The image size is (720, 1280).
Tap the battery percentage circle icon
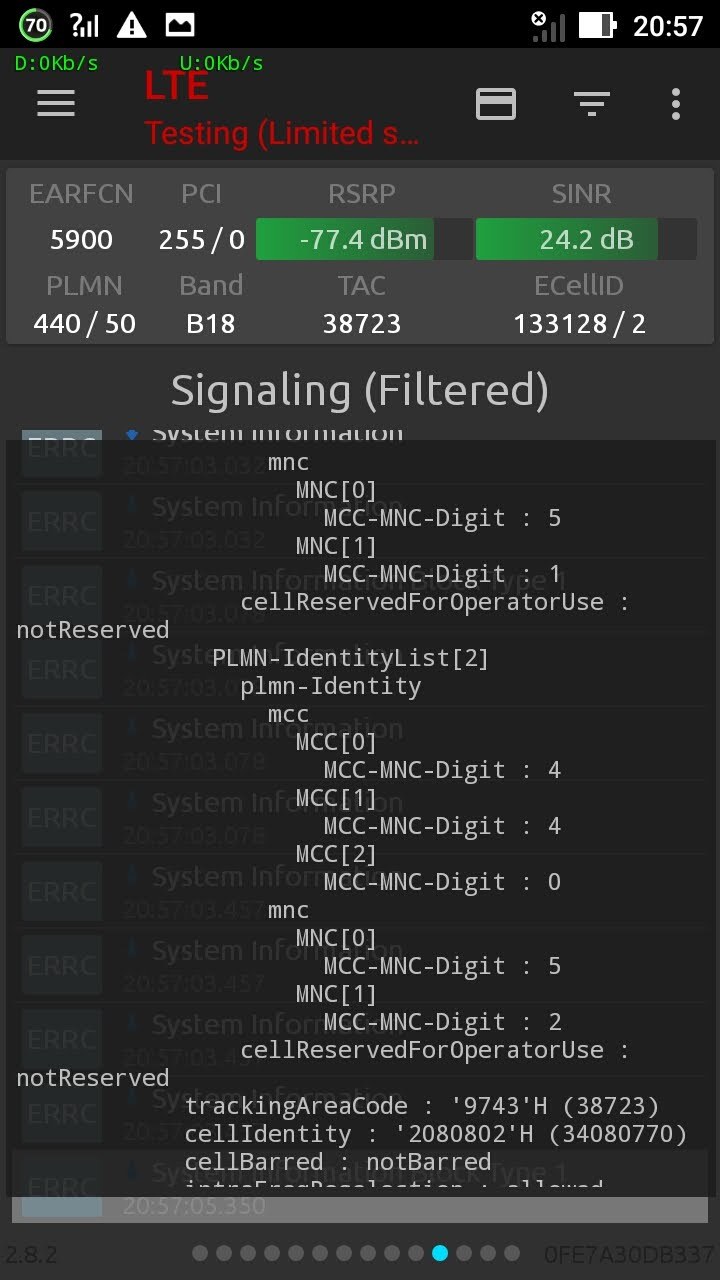coord(36,25)
